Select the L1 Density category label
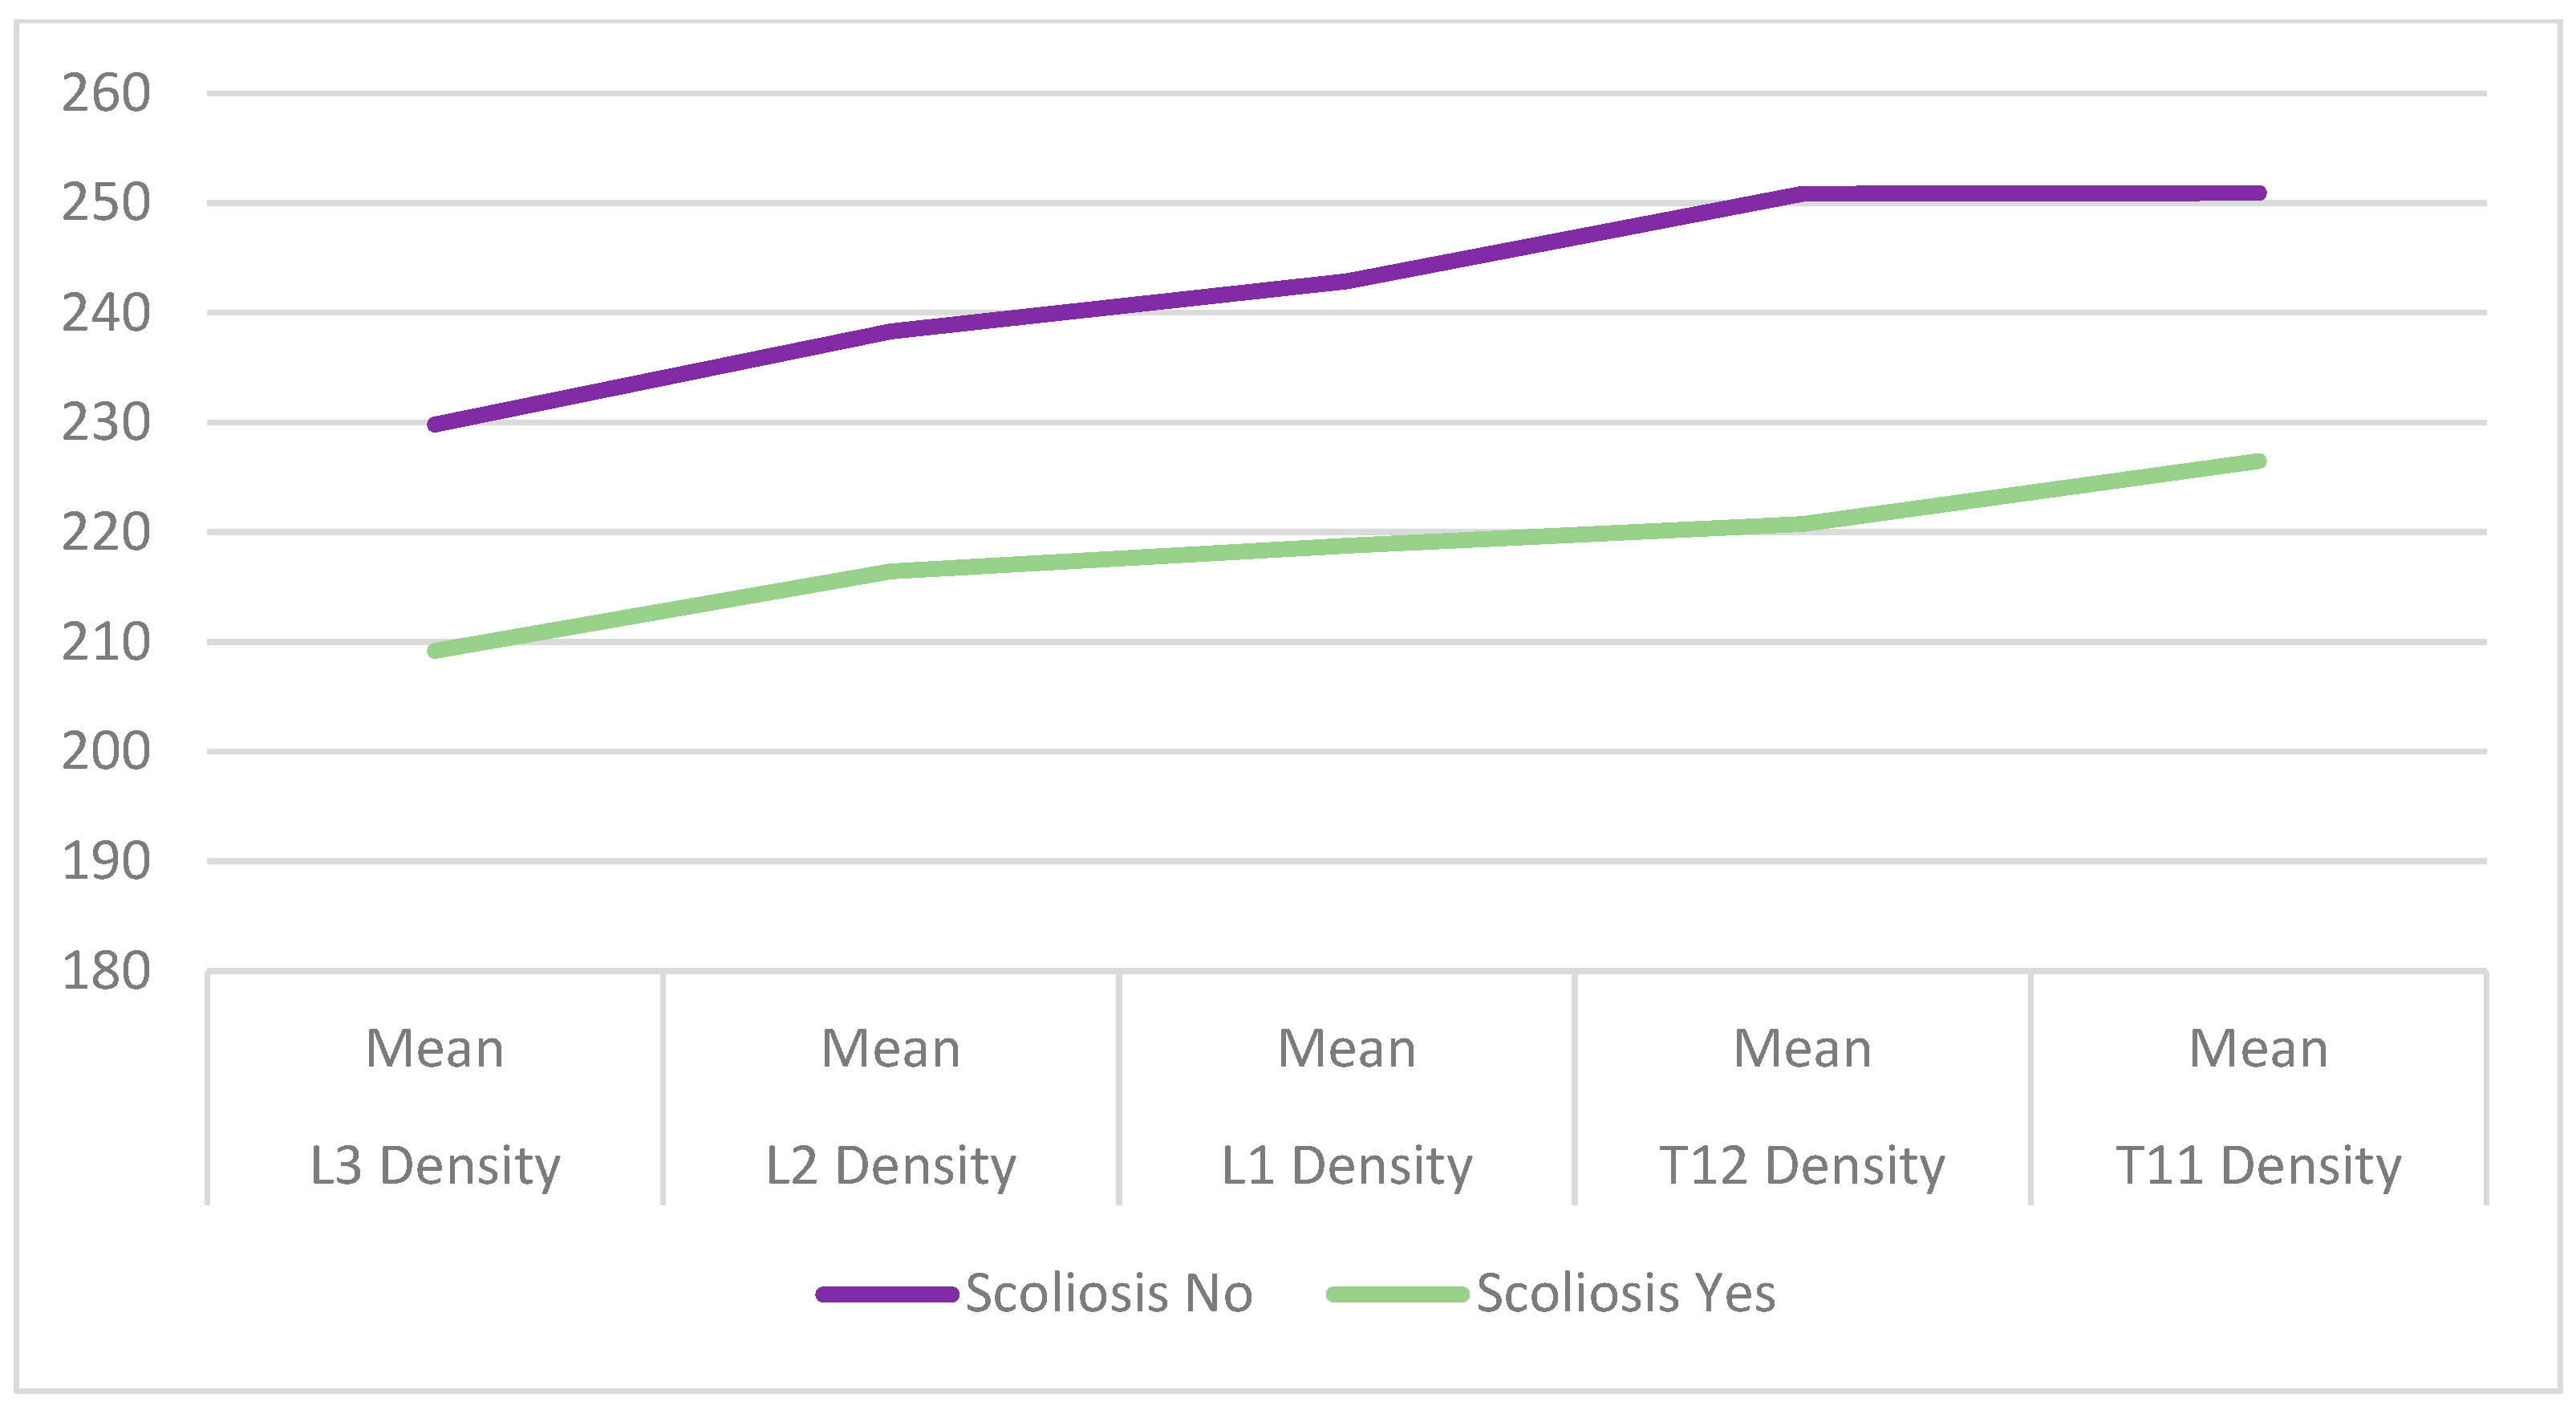The width and height of the screenshot is (2576, 1406). pyautogui.click(x=1347, y=1165)
